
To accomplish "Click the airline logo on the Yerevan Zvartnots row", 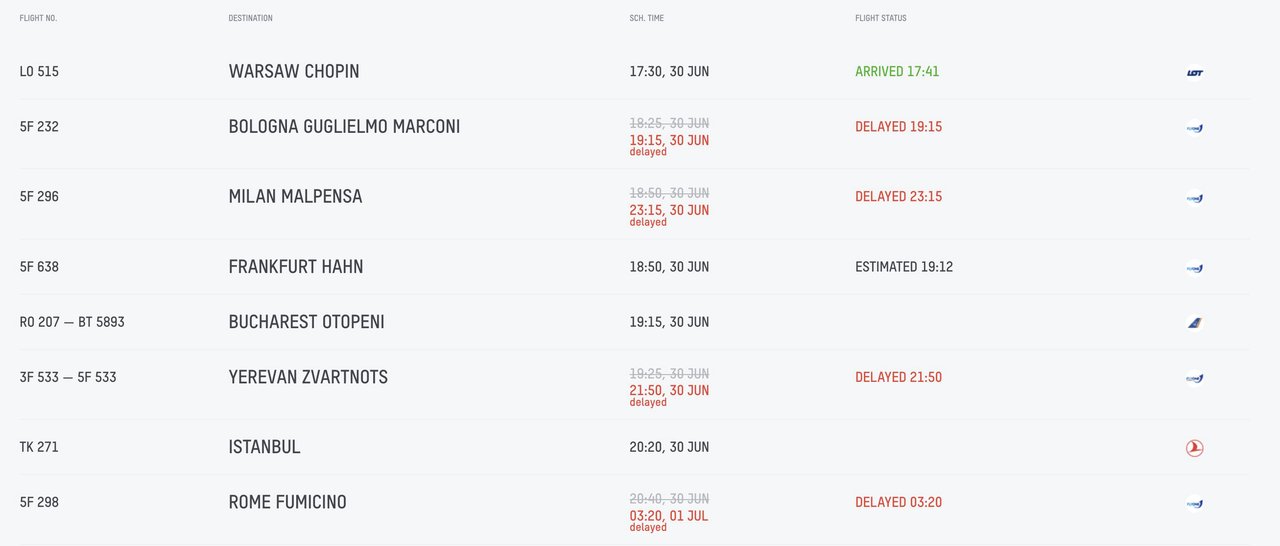I will coord(1194,377).
